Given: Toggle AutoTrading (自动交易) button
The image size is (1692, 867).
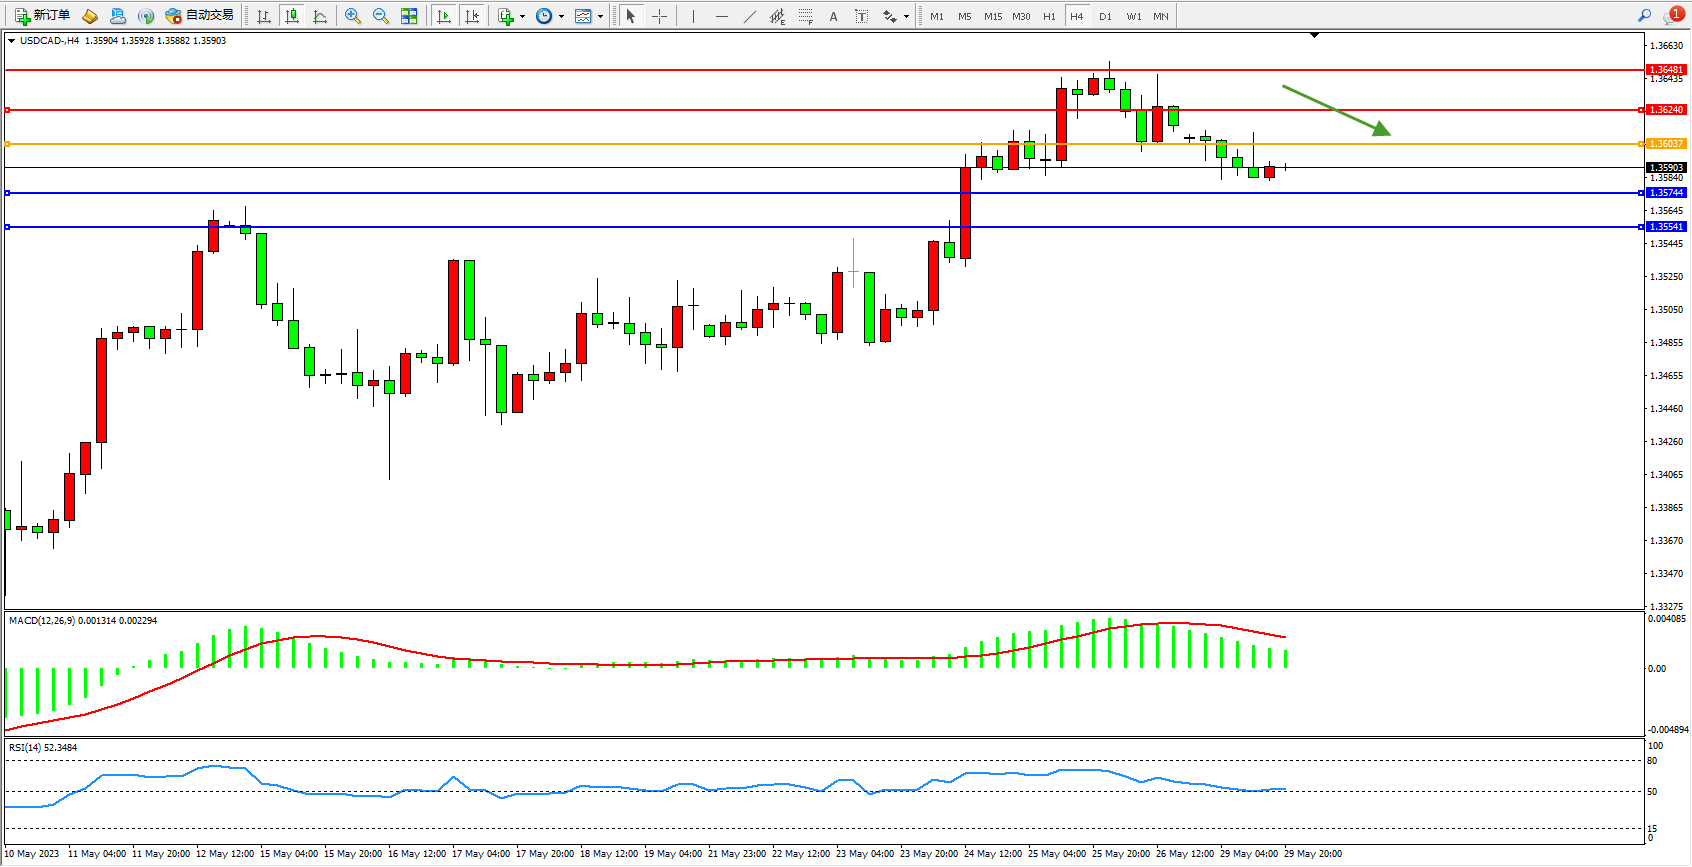Looking at the screenshot, I should point(200,16).
